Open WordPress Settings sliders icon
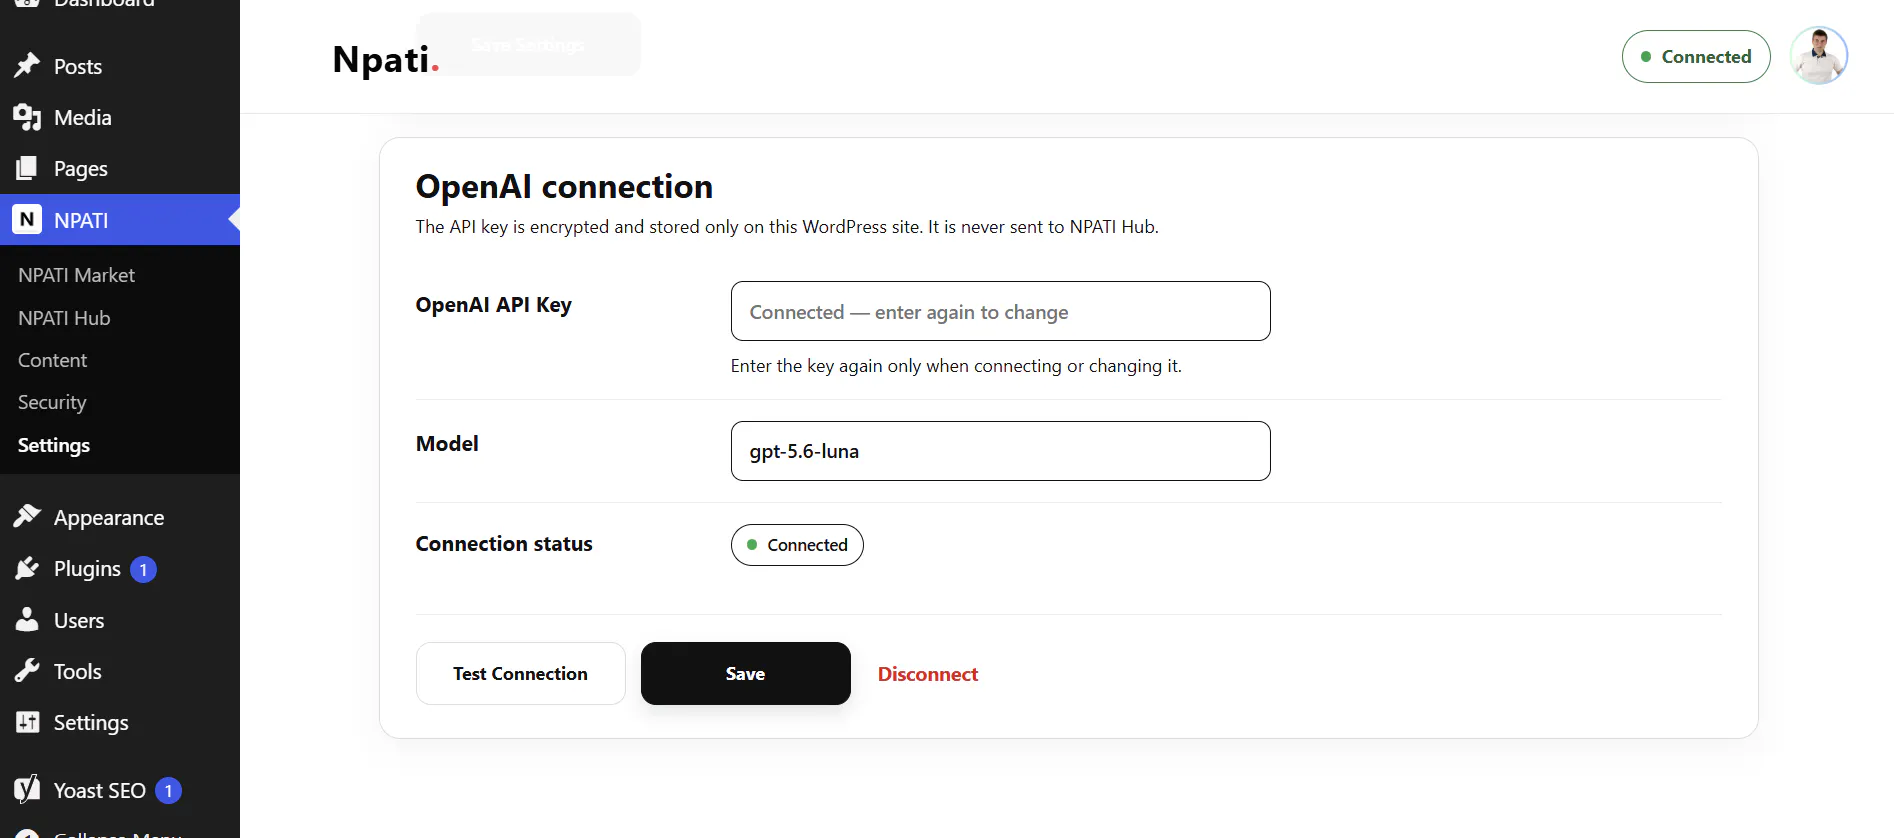Screen dimensions: 1894x838 (x=27, y=722)
